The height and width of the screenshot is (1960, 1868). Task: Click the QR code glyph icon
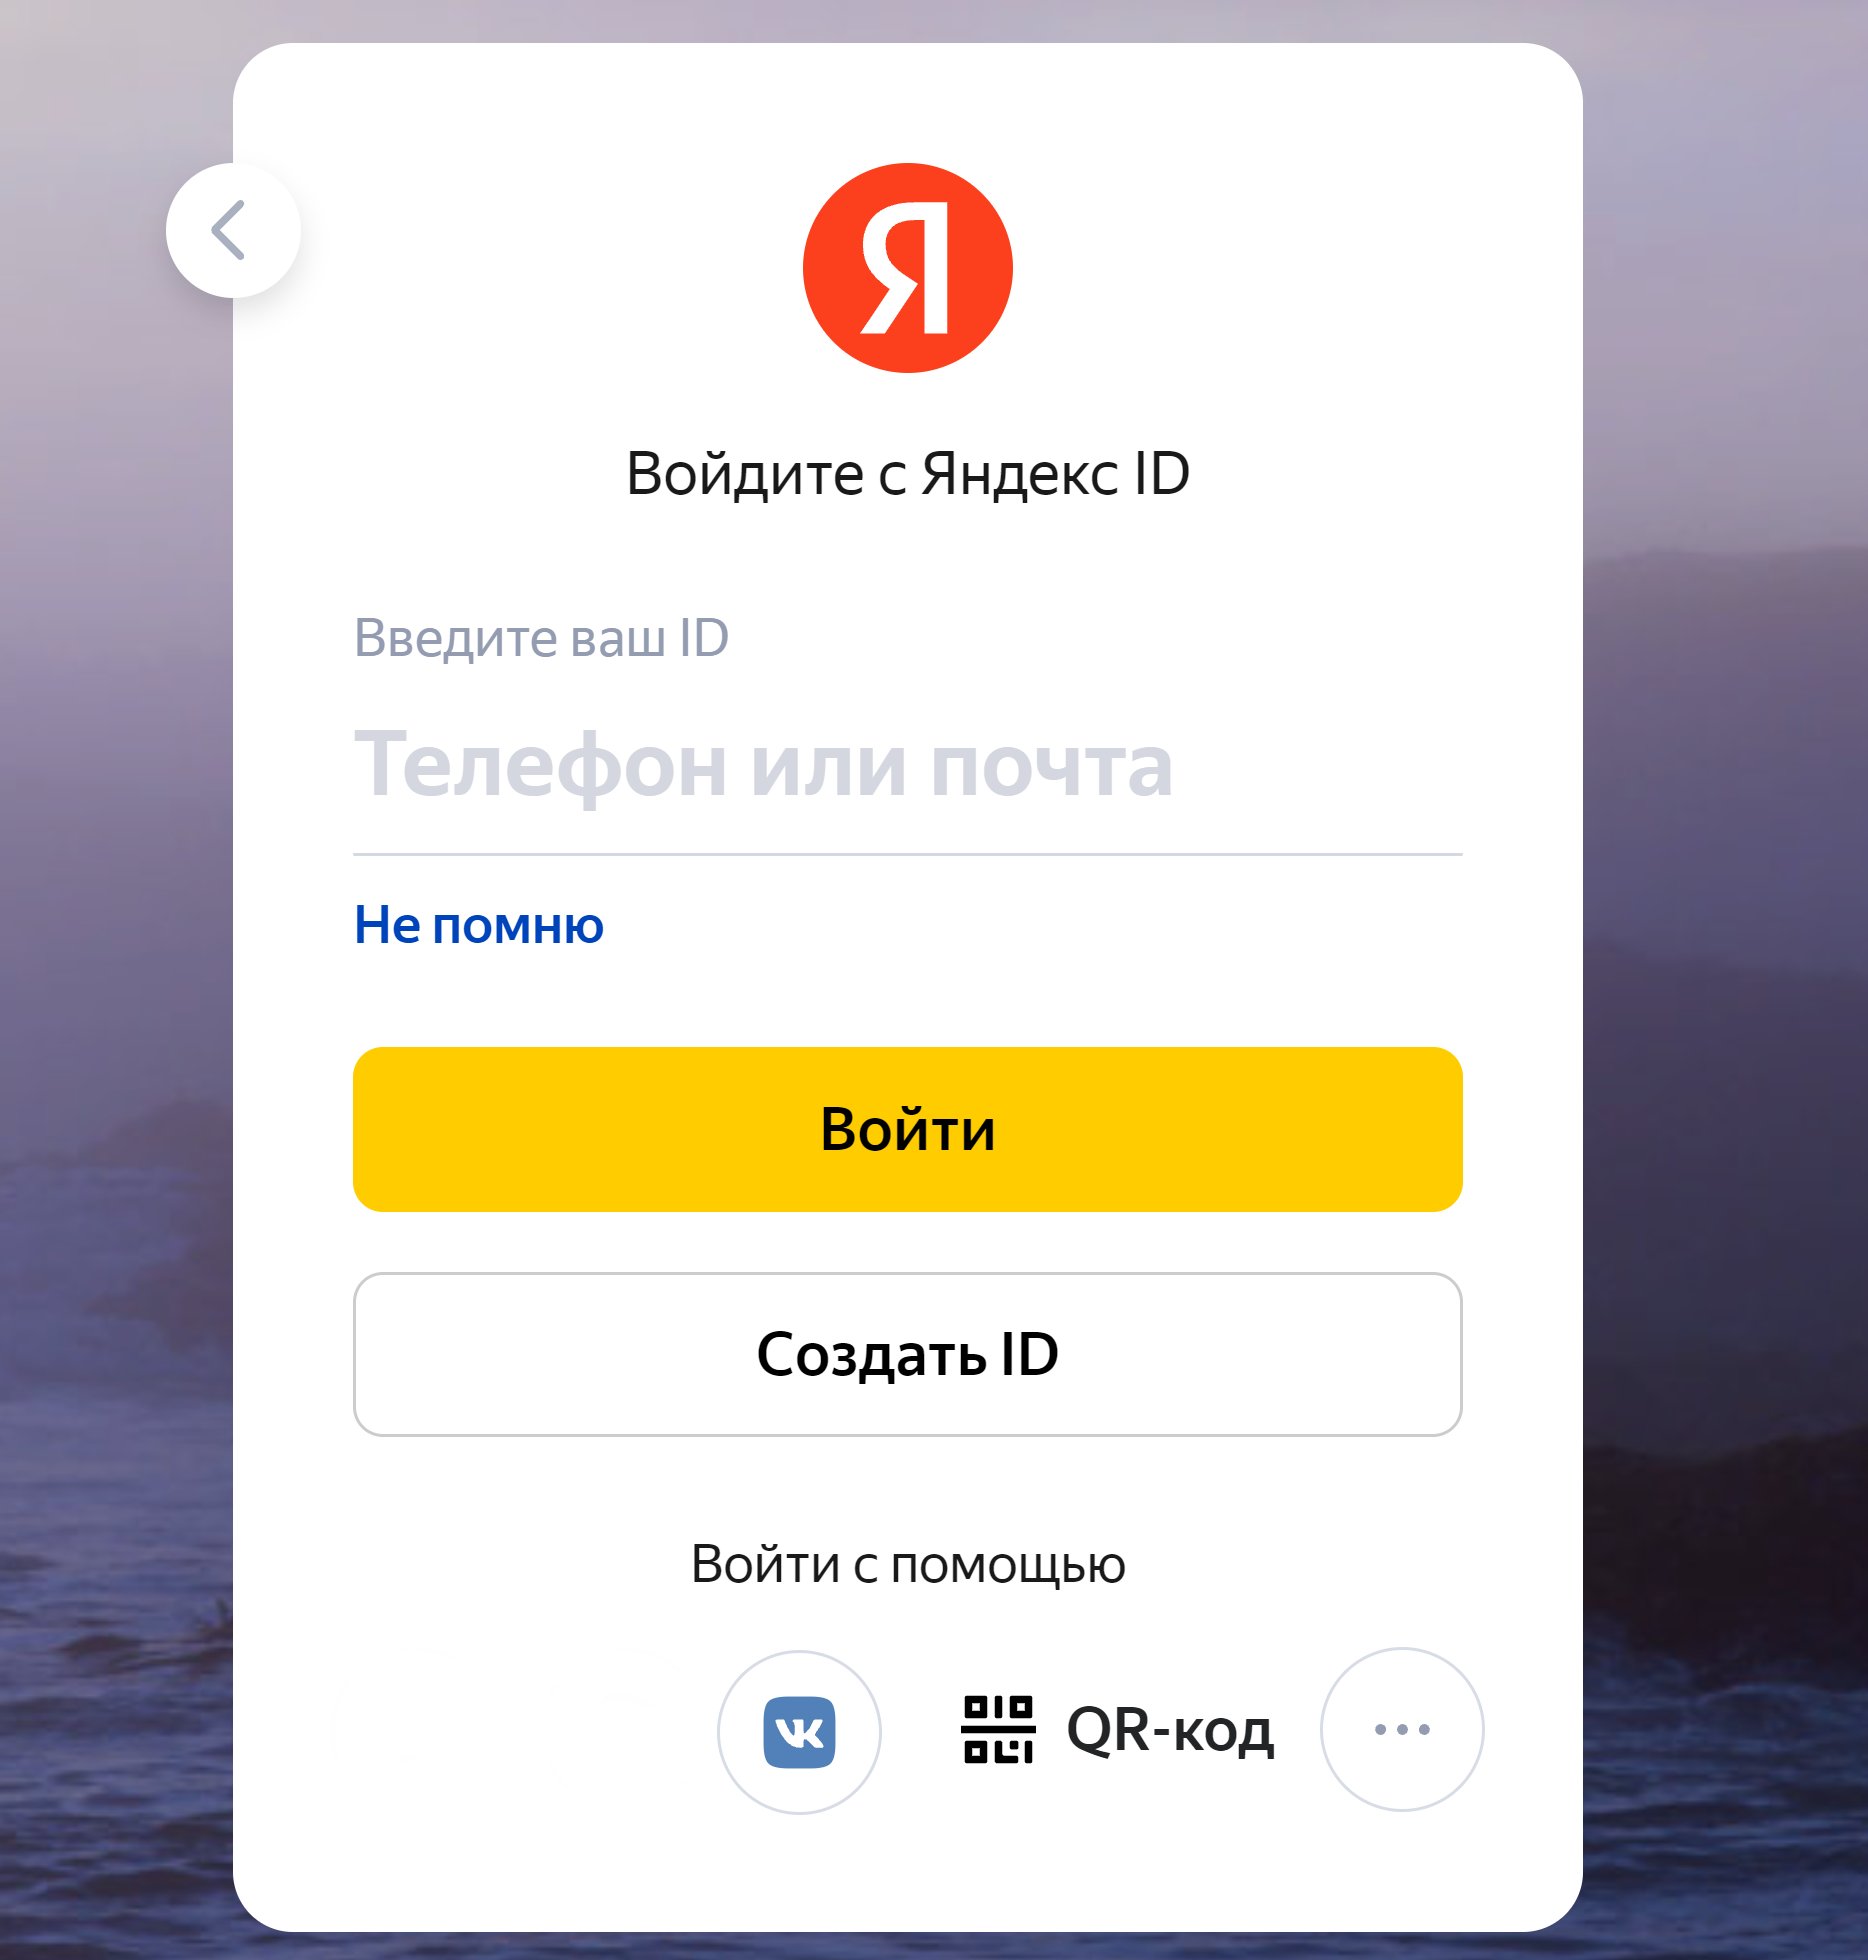point(998,1729)
